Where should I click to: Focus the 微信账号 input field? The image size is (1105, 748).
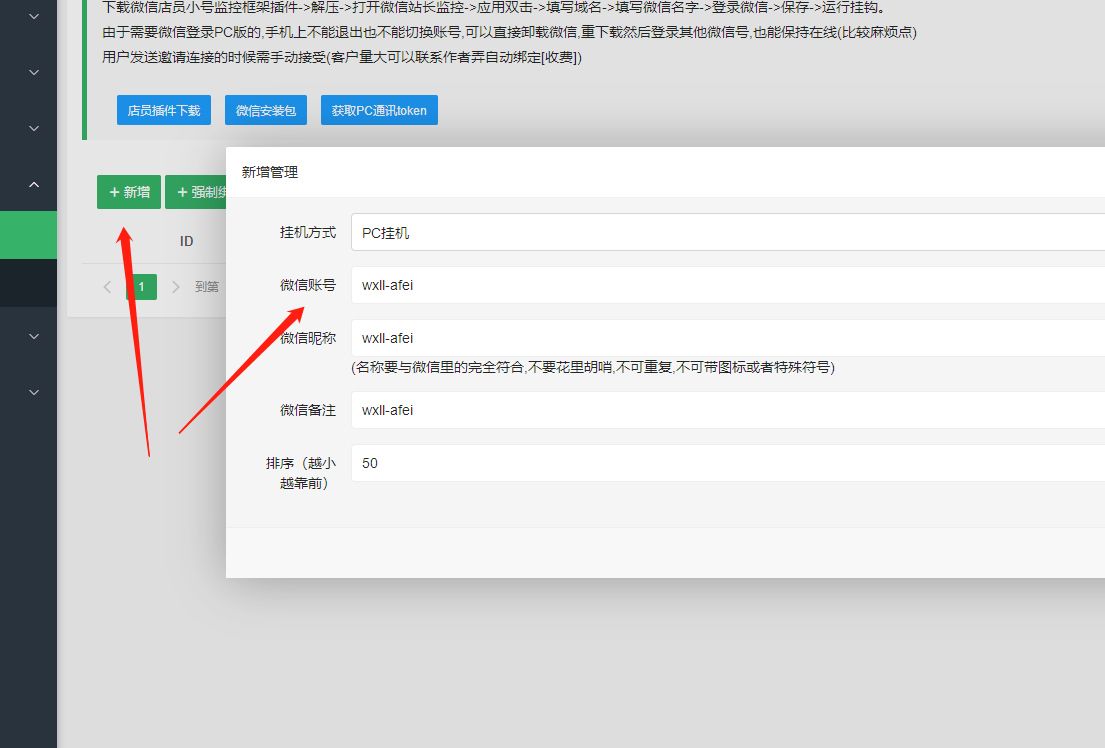pos(727,285)
